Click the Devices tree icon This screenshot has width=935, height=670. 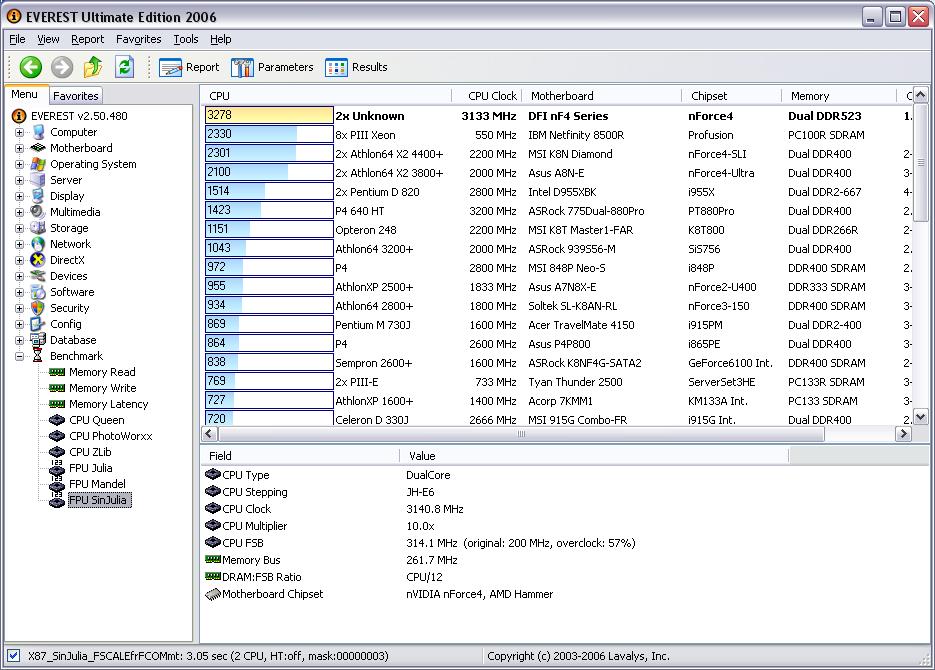point(38,276)
